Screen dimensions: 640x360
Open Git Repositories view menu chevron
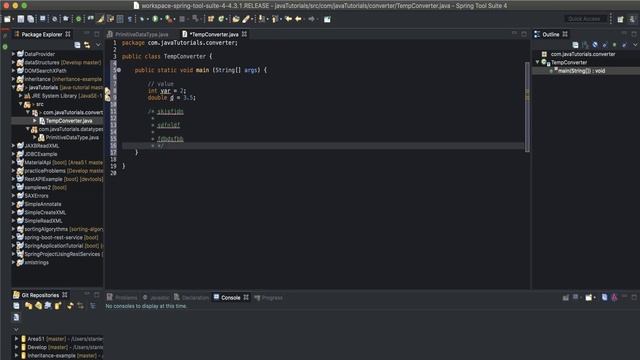point(16,329)
